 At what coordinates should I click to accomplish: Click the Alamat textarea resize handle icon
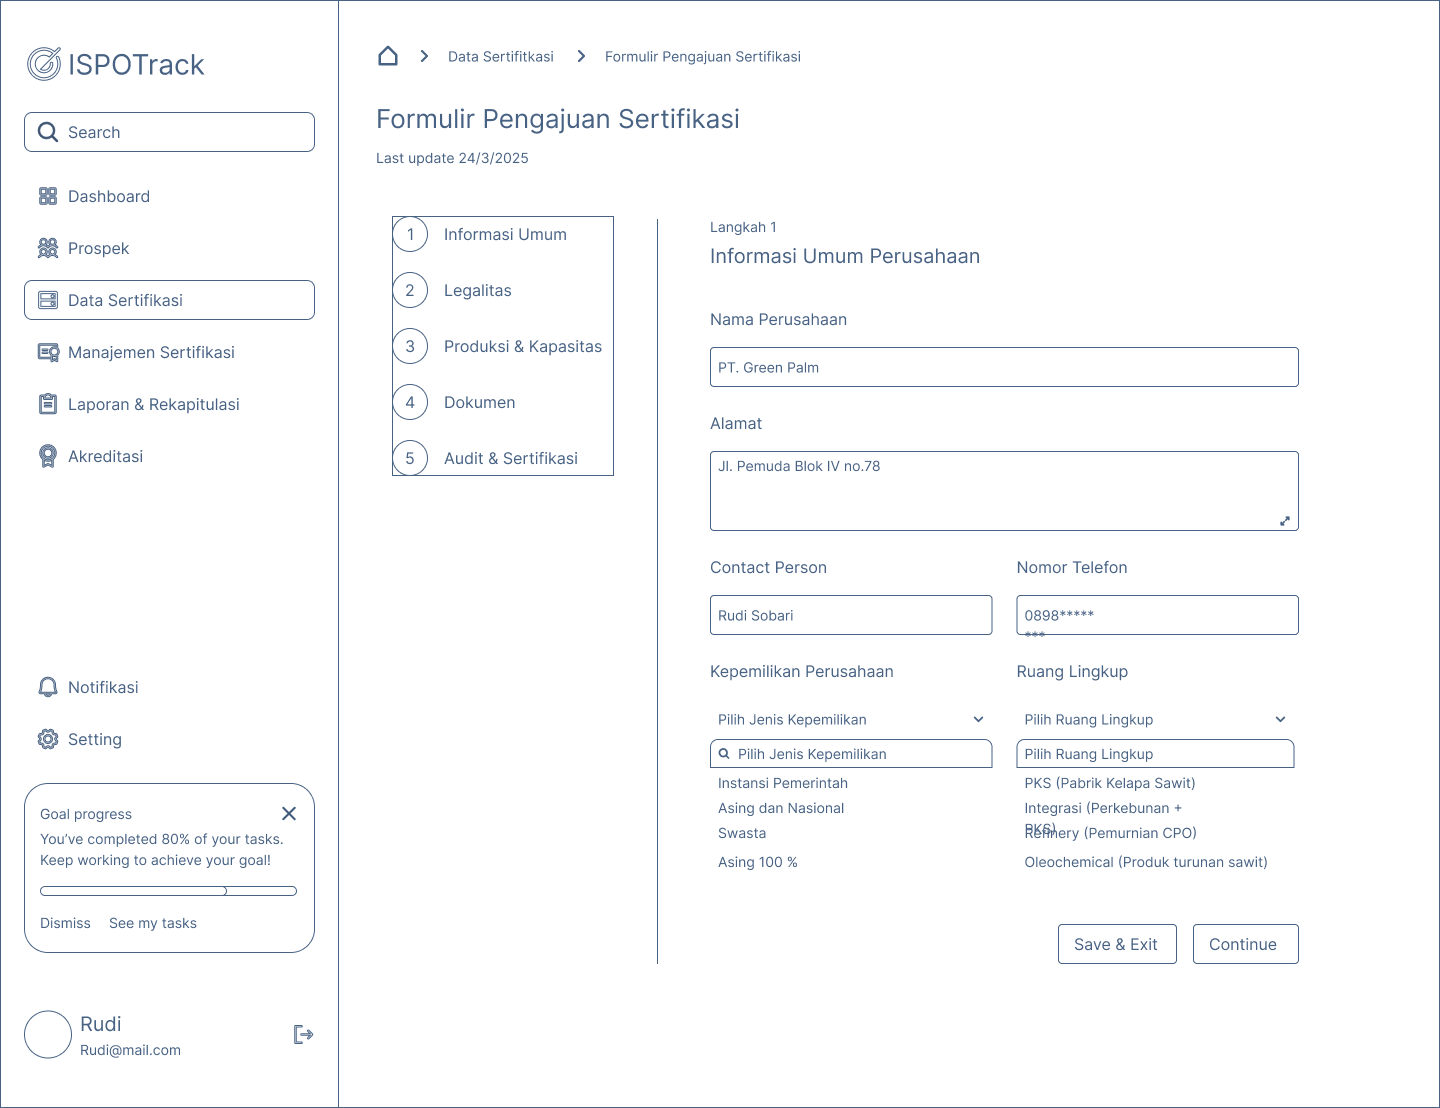1285,521
